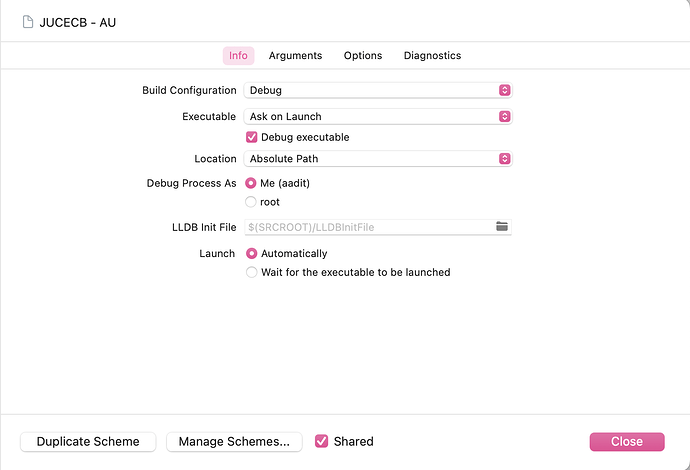Click the folder icon in LLDB Init File field
The height and width of the screenshot is (470, 690).
tap(502, 227)
